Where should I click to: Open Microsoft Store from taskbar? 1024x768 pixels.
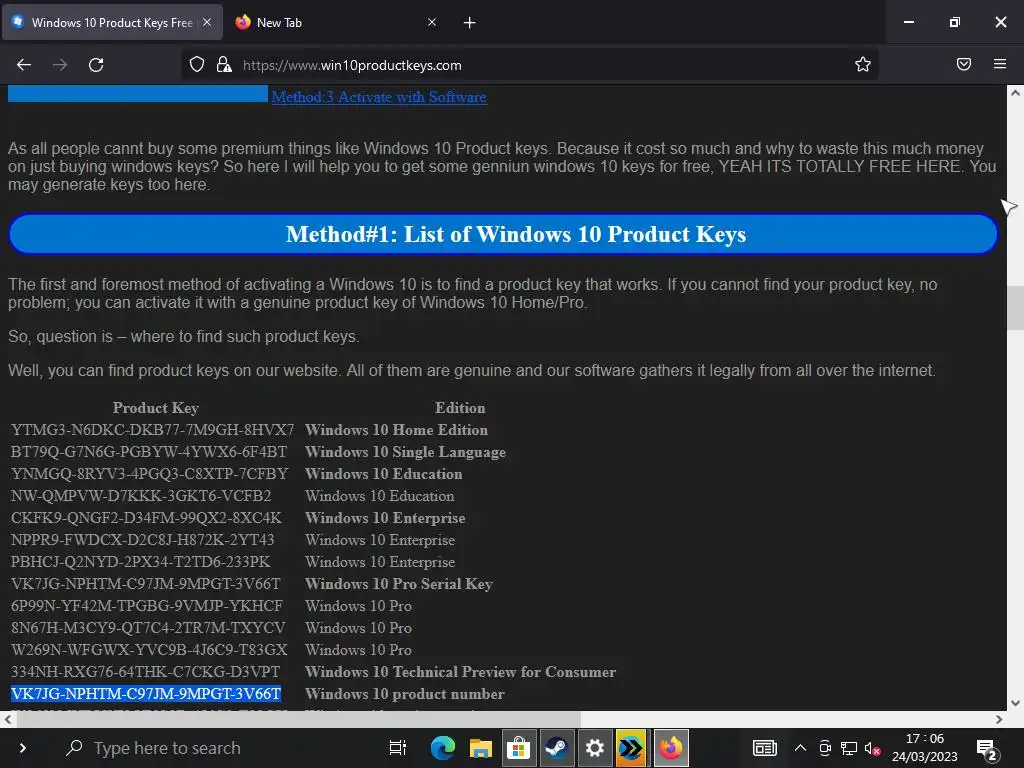[519, 748]
